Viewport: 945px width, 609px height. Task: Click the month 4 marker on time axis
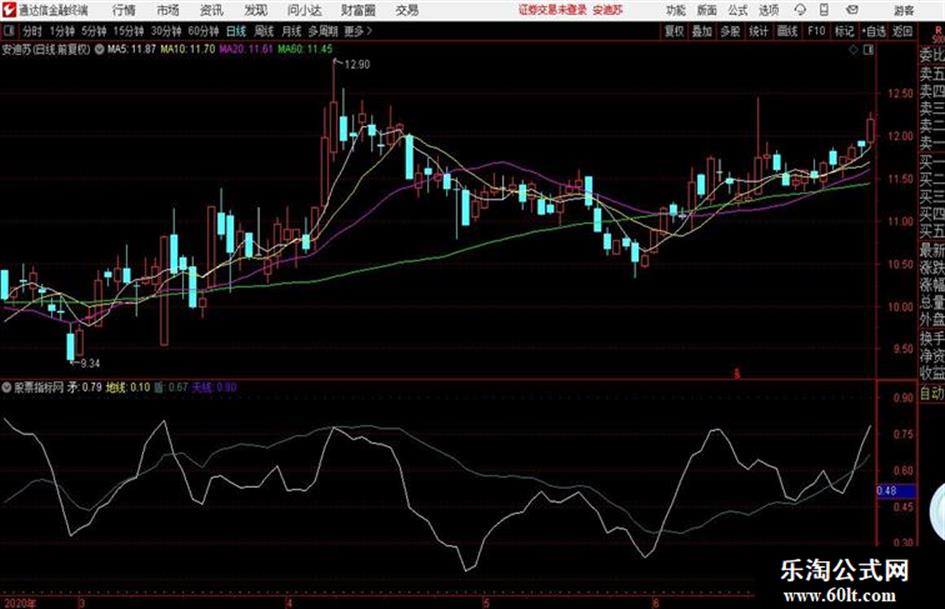pos(290,603)
